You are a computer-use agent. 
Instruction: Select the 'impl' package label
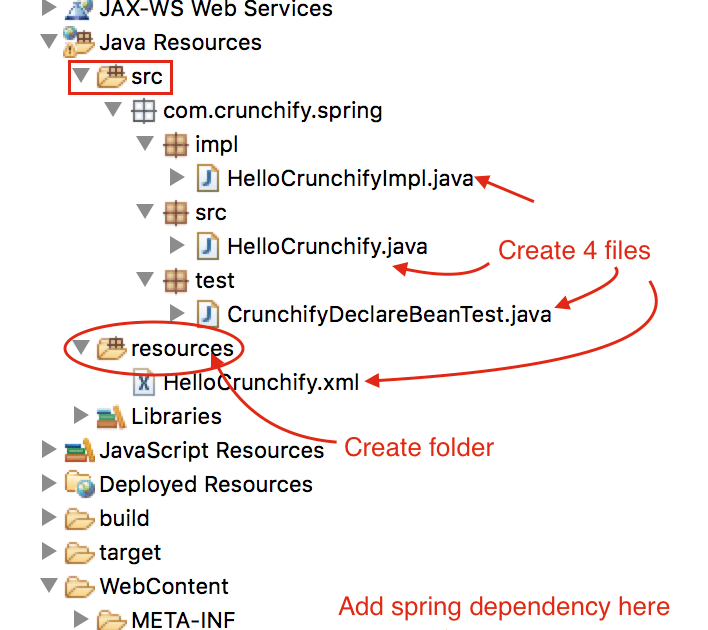(x=217, y=145)
